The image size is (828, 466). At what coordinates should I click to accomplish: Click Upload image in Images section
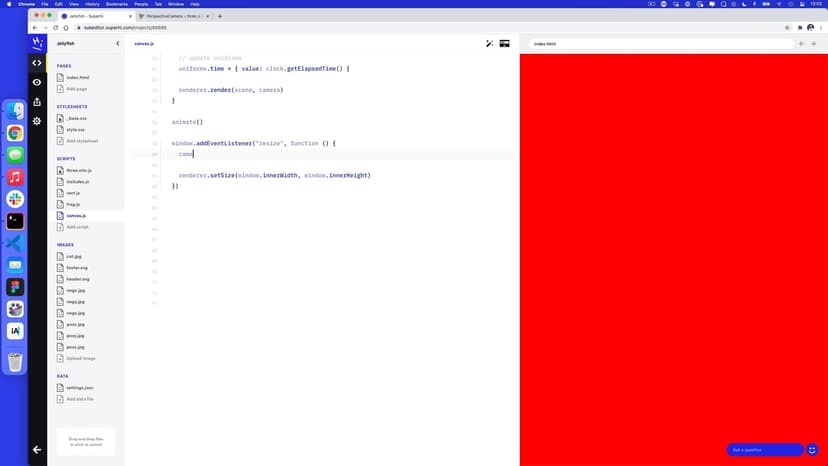point(80,358)
